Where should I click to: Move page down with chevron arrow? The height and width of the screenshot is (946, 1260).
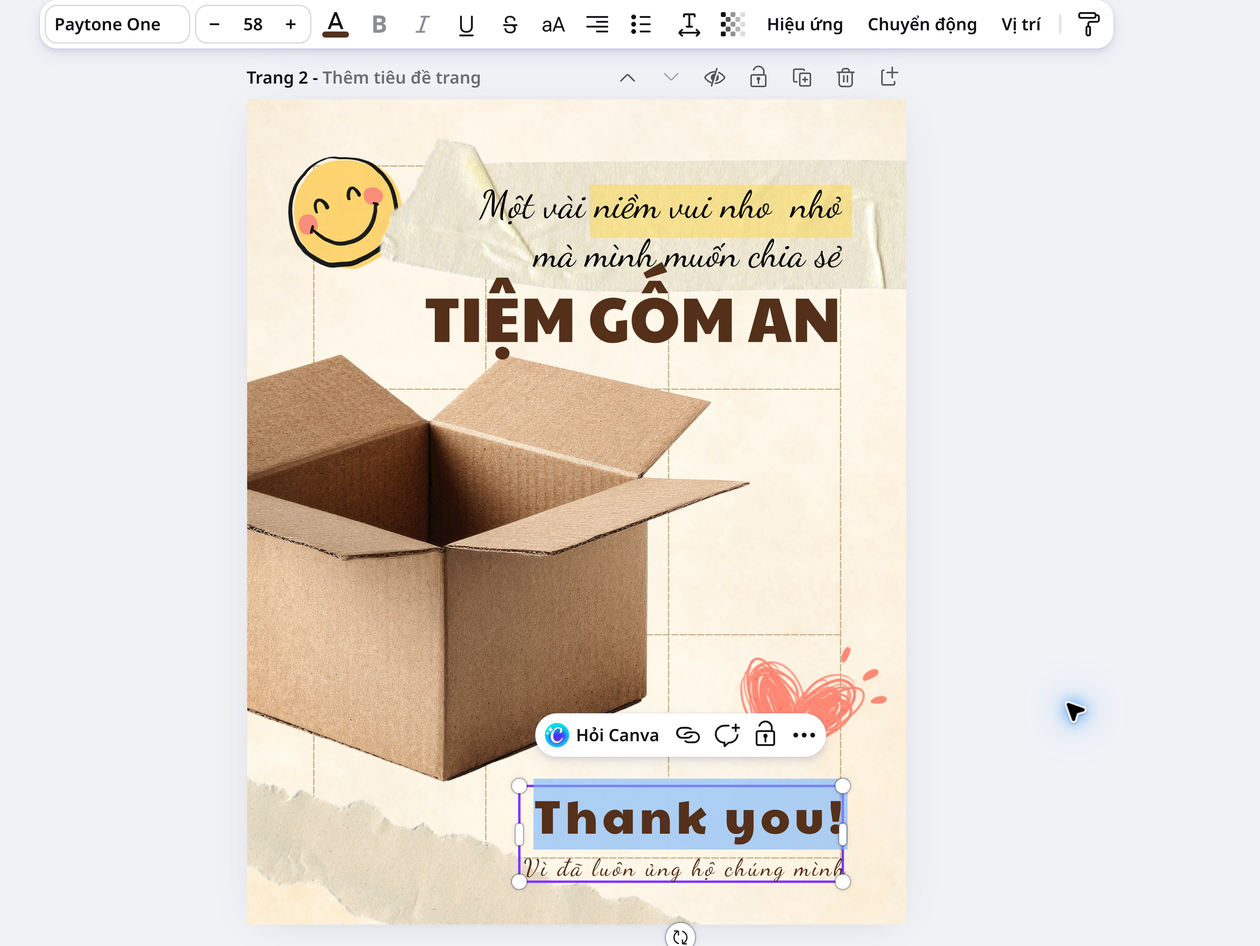pyautogui.click(x=671, y=77)
